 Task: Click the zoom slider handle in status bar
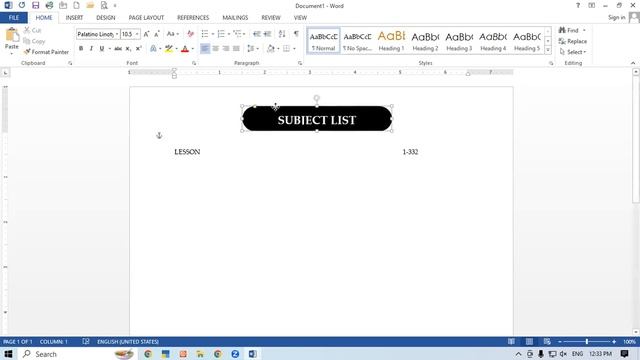click(x=587, y=342)
